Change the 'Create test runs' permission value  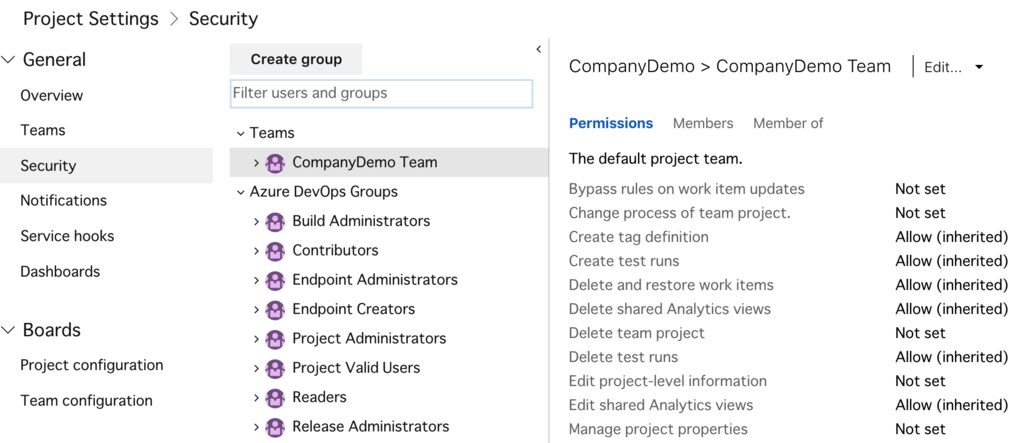952,261
